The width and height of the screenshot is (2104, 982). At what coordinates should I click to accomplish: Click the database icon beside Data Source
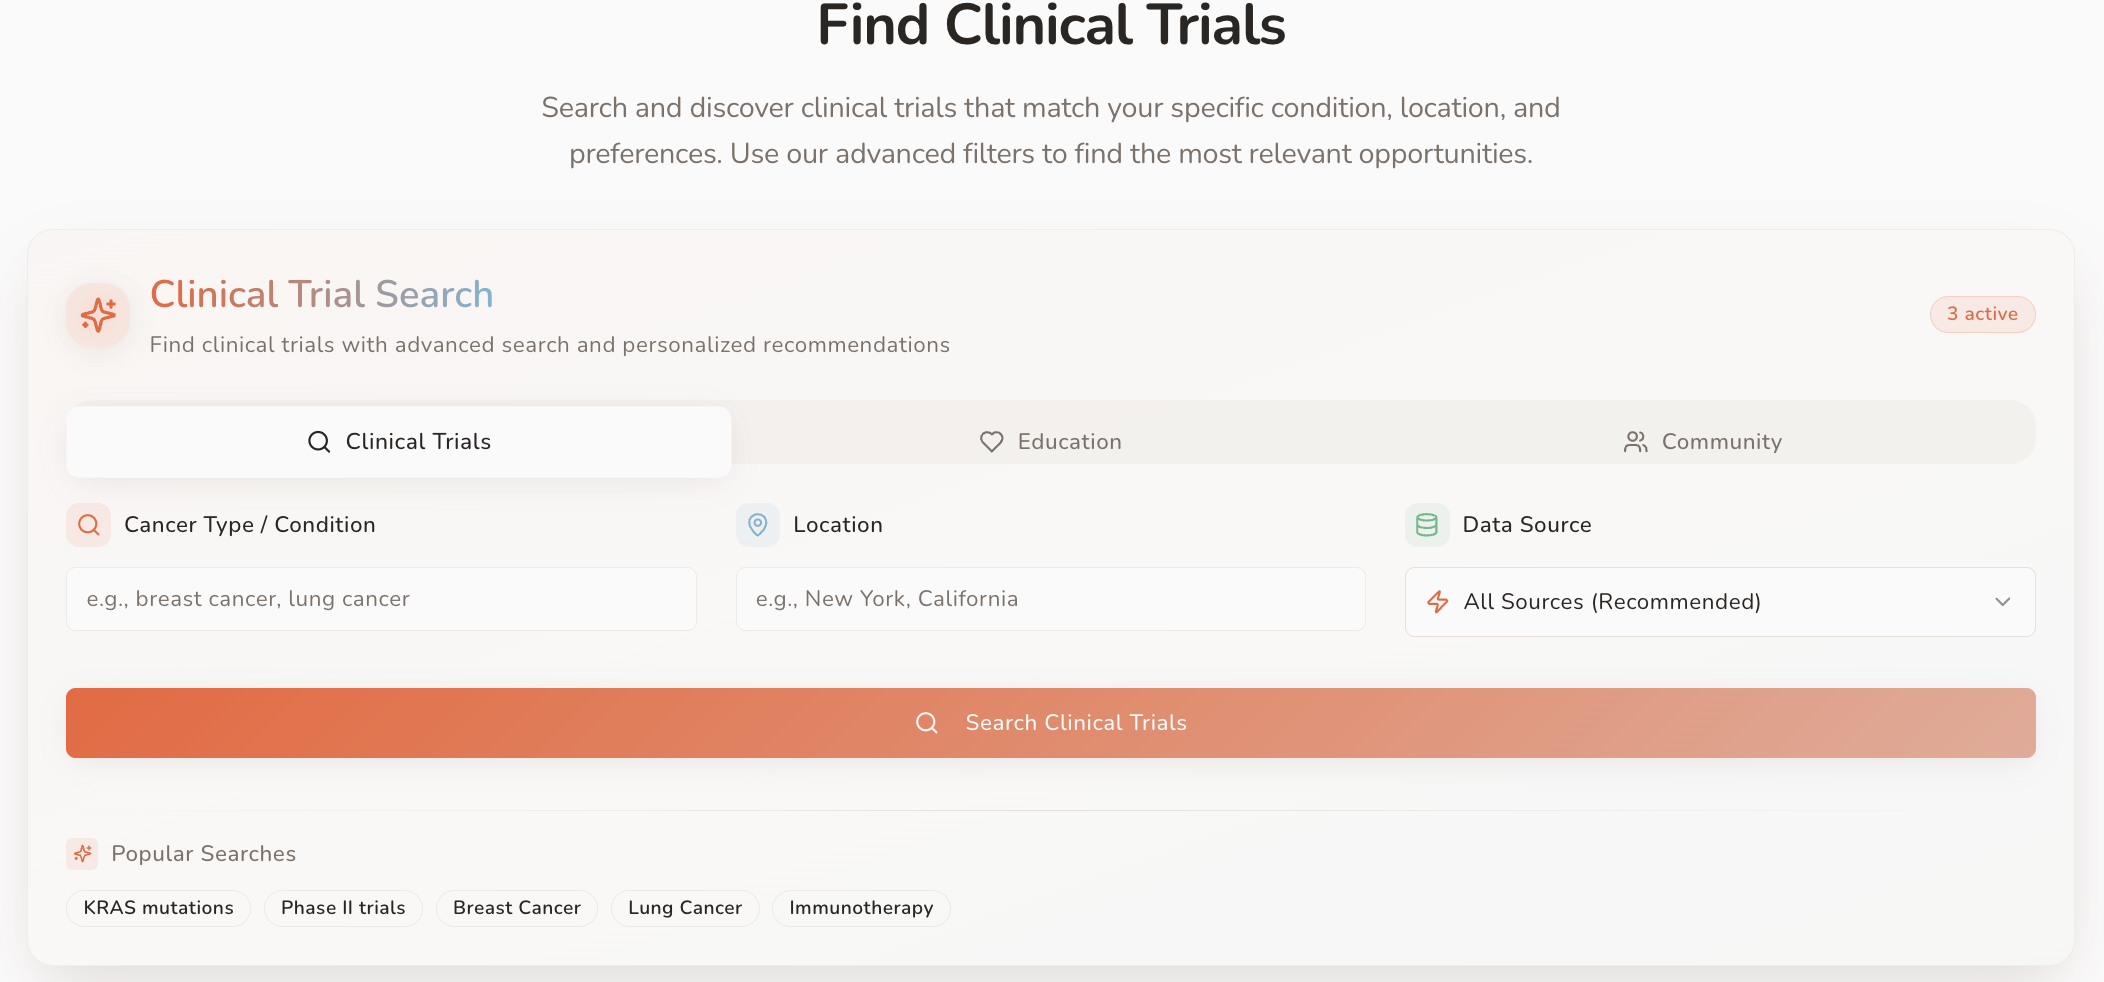point(1427,525)
